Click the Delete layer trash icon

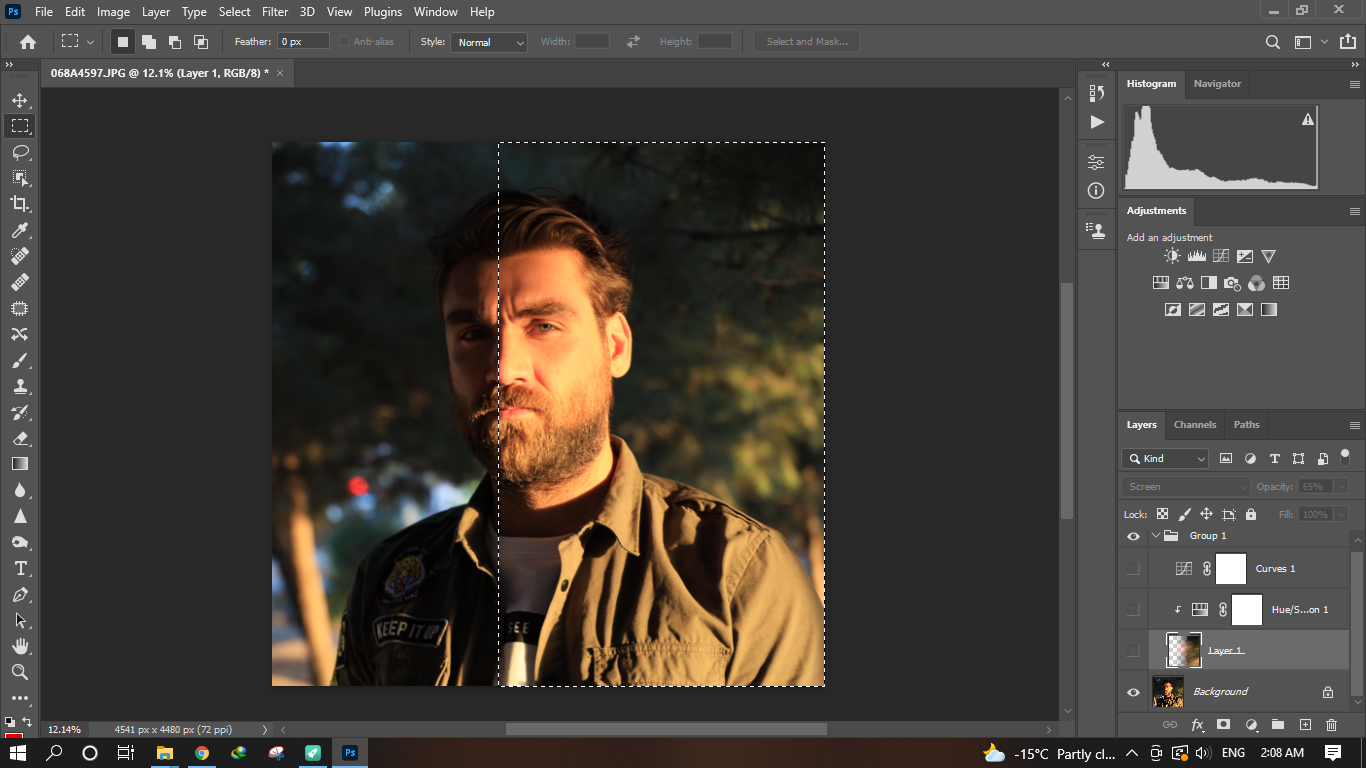1331,724
